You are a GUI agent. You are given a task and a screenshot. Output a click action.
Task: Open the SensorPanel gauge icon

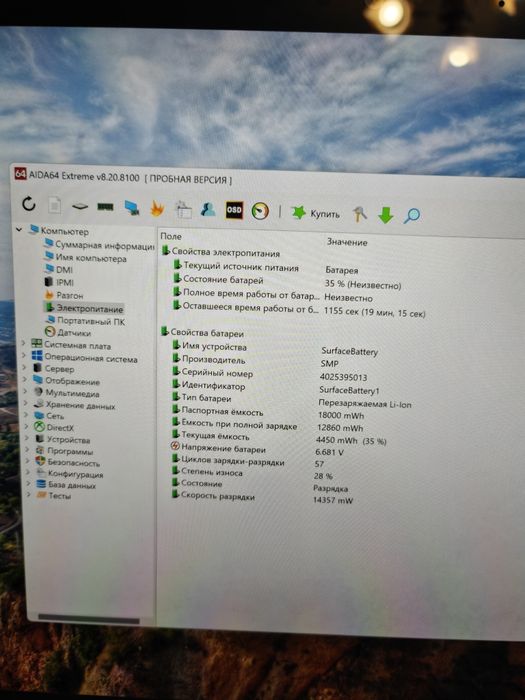point(260,211)
